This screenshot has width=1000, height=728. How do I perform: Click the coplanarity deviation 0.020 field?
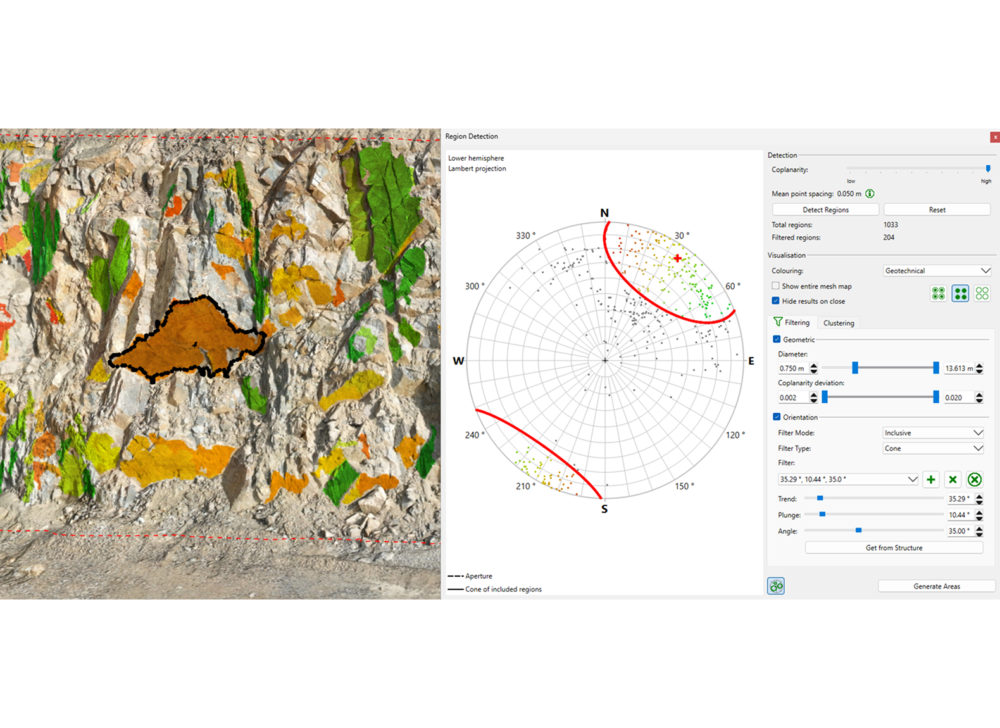point(960,398)
